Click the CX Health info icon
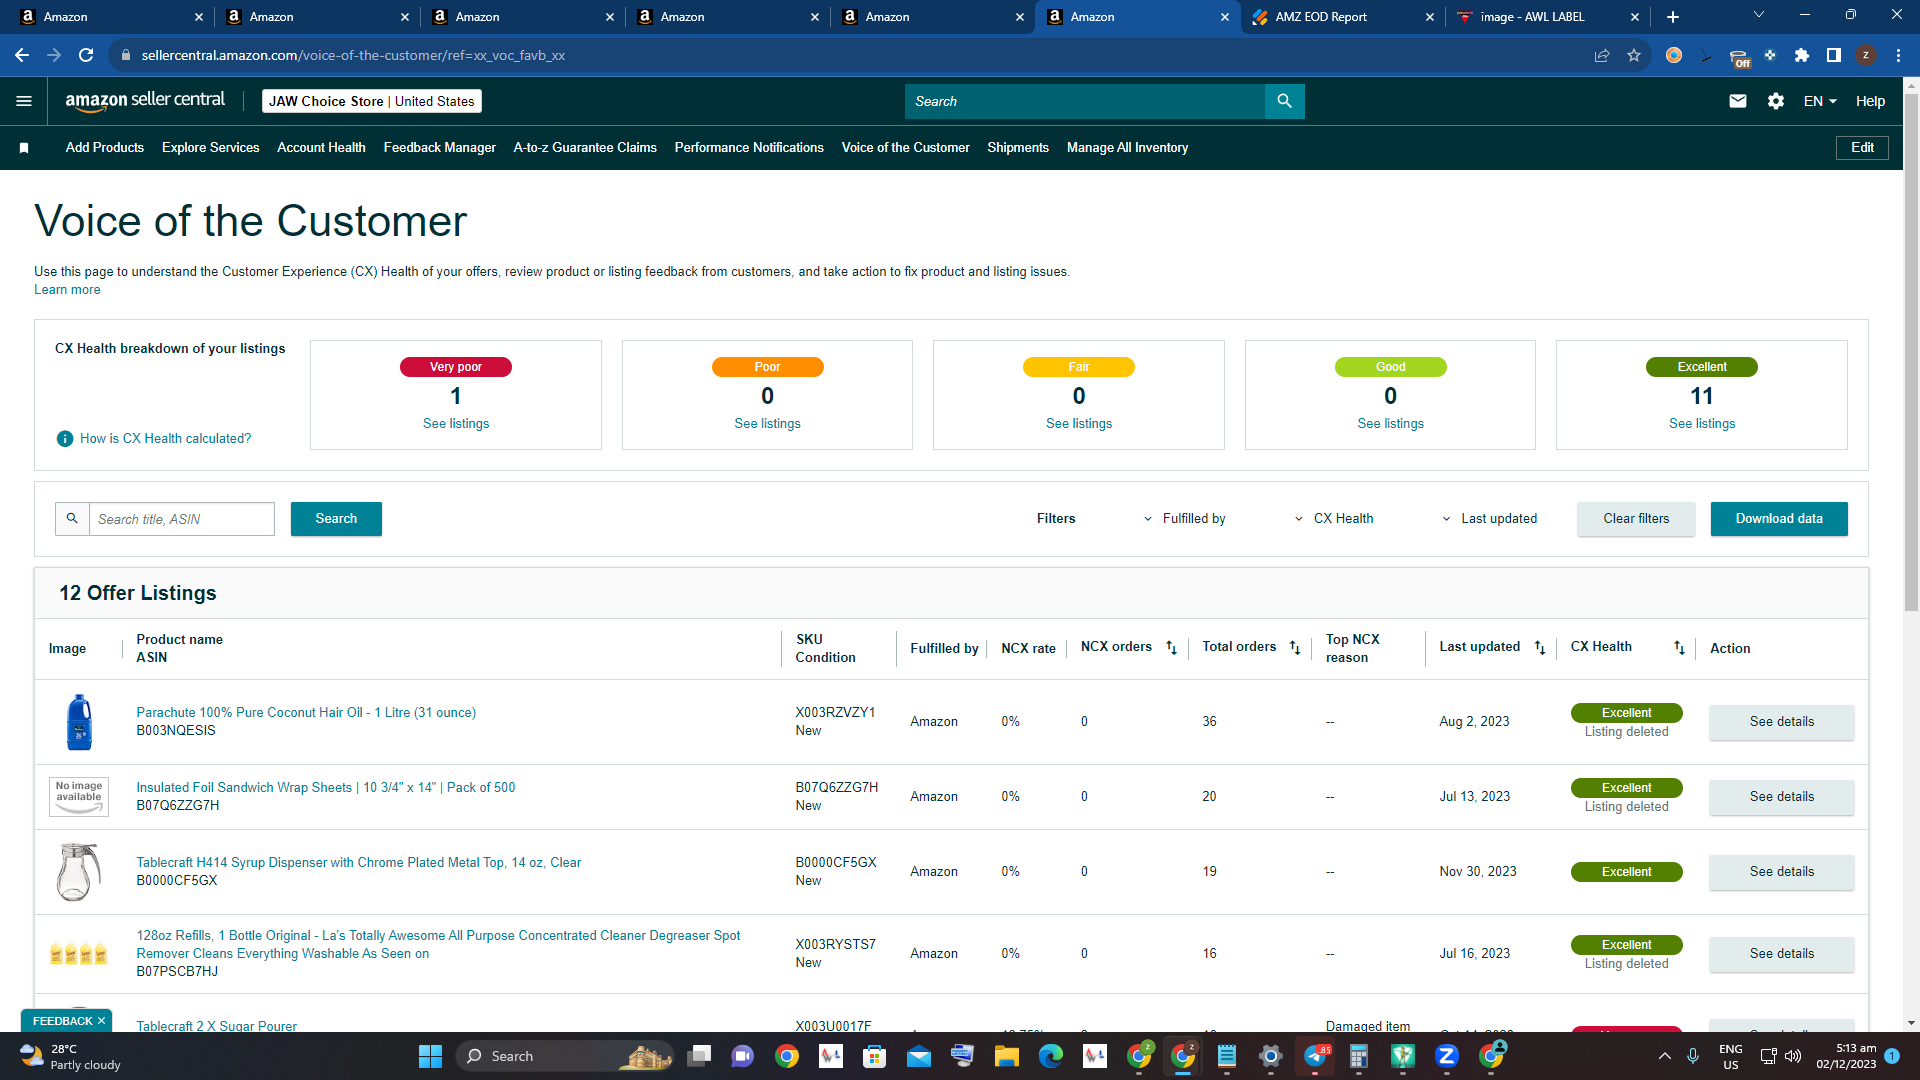1920x1080 pixels. (65, 439)
